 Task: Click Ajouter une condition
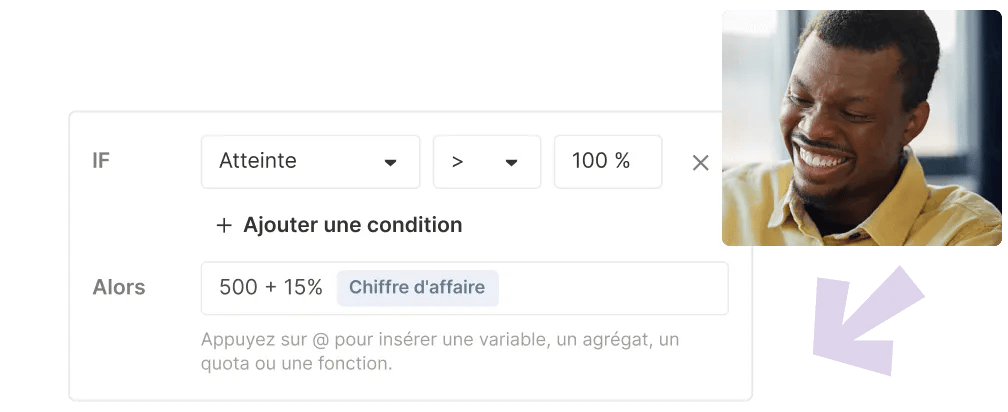(x=352, y=225)
